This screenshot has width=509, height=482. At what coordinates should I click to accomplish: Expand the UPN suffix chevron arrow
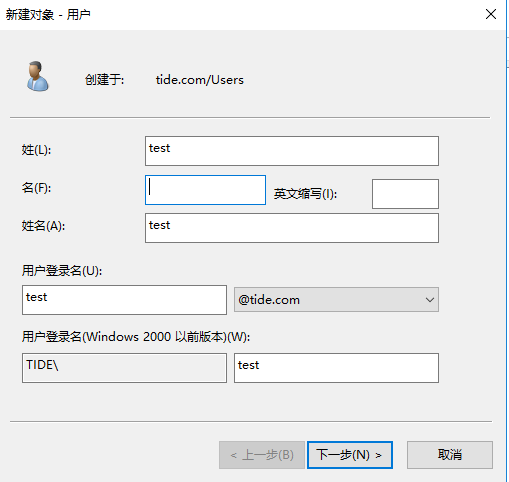tap(430, 300)
